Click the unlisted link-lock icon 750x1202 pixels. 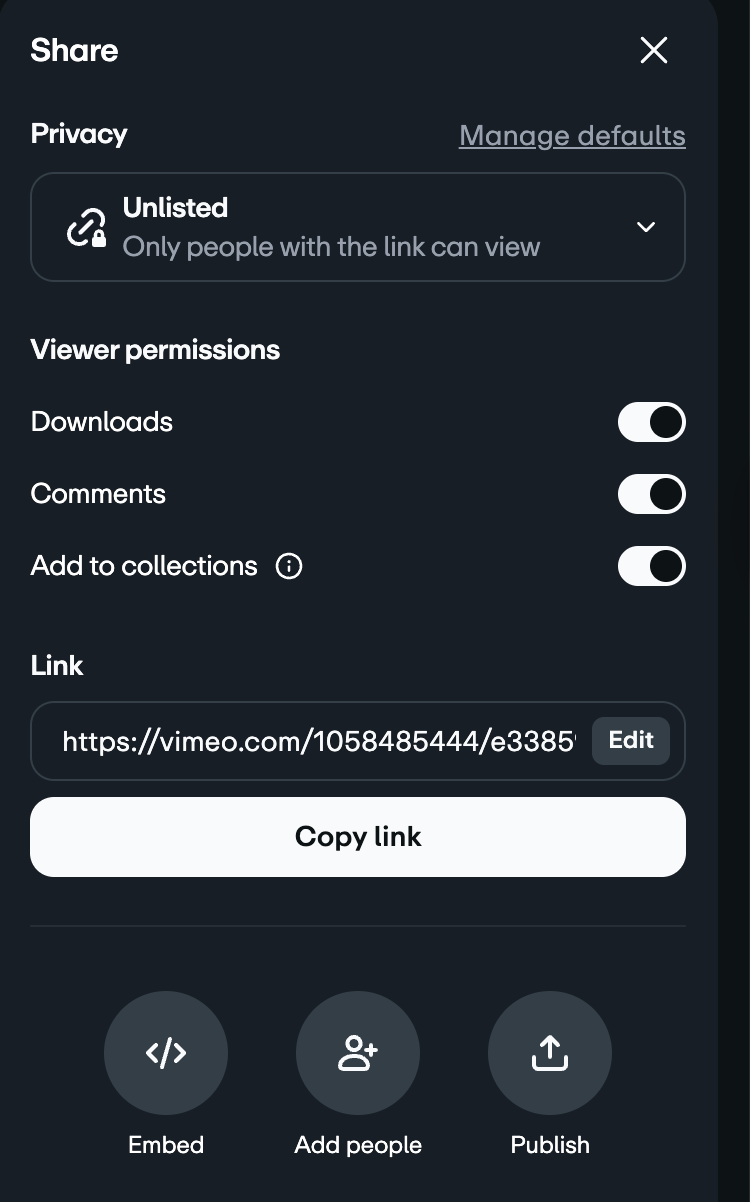87,227
